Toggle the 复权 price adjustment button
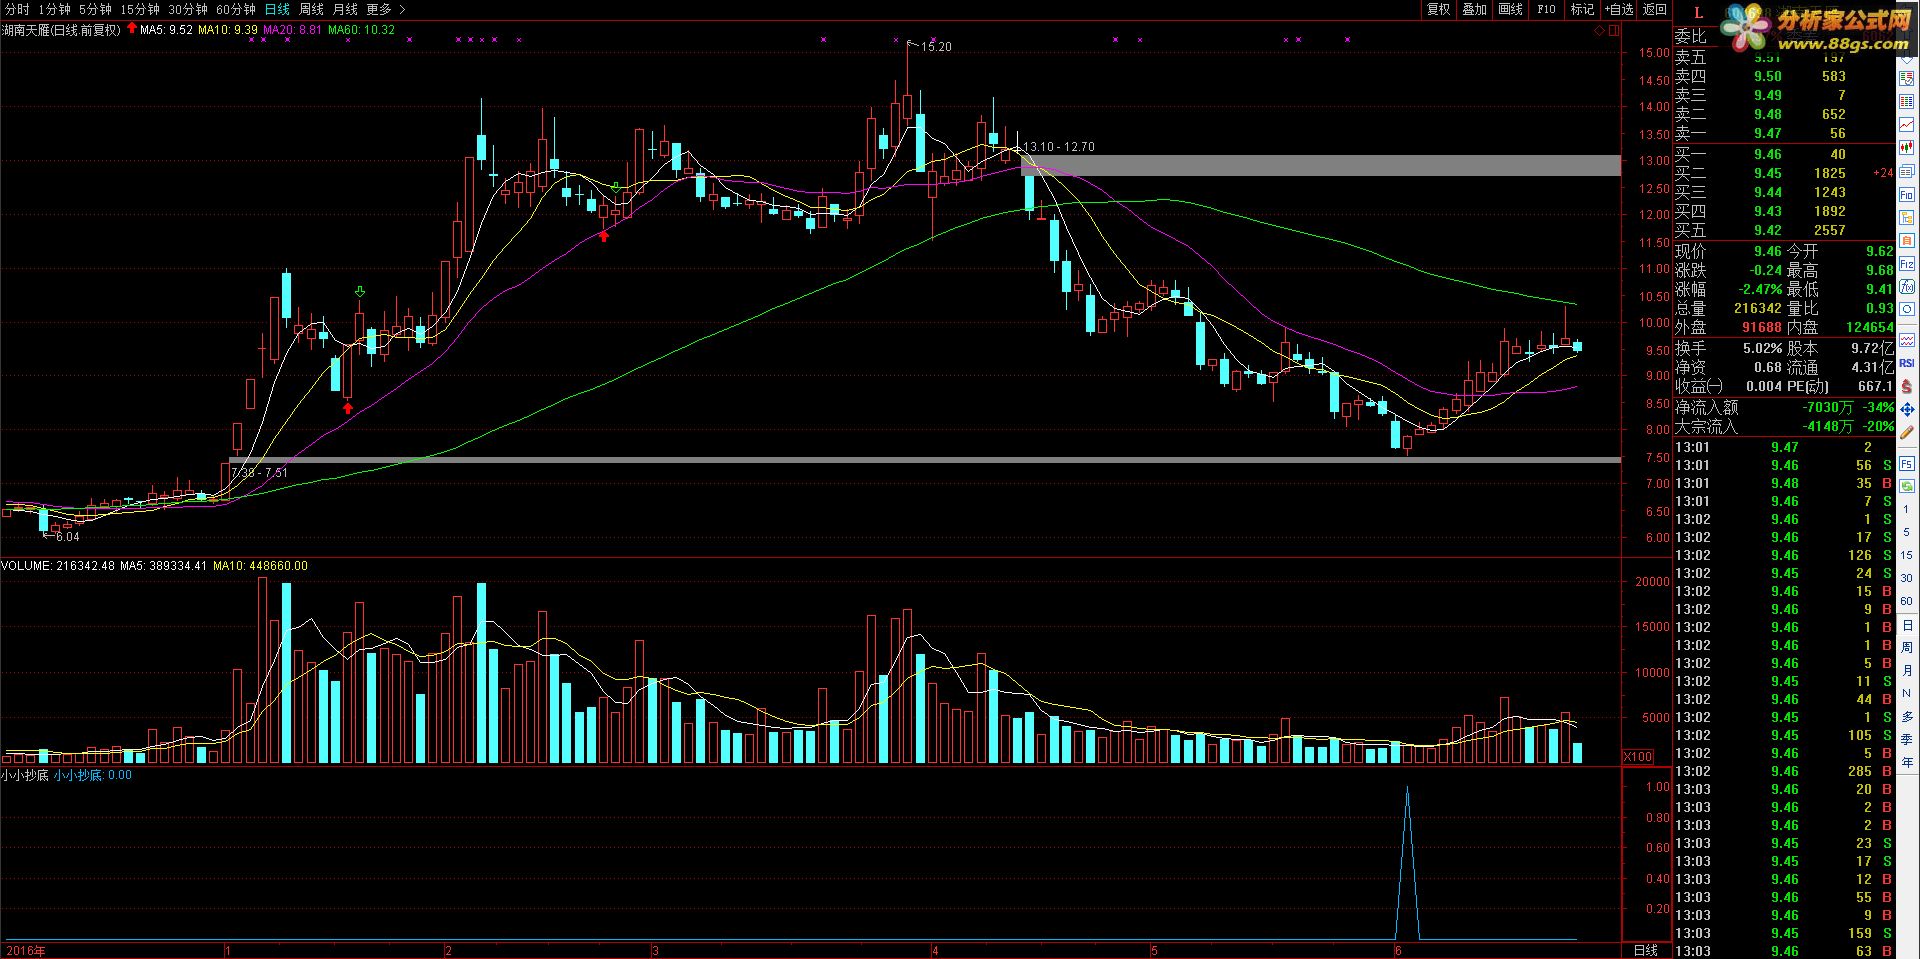 click(1438, 9)
